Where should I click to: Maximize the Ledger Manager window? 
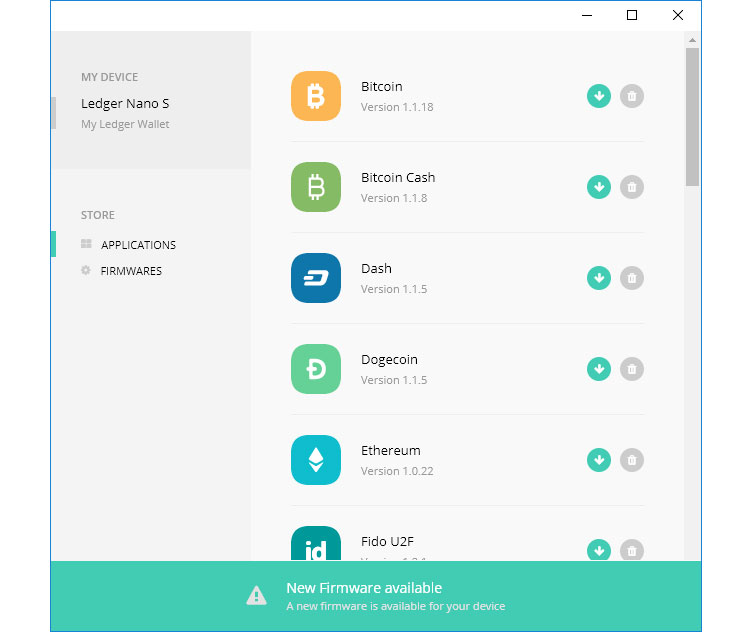[x=632, y=15]
